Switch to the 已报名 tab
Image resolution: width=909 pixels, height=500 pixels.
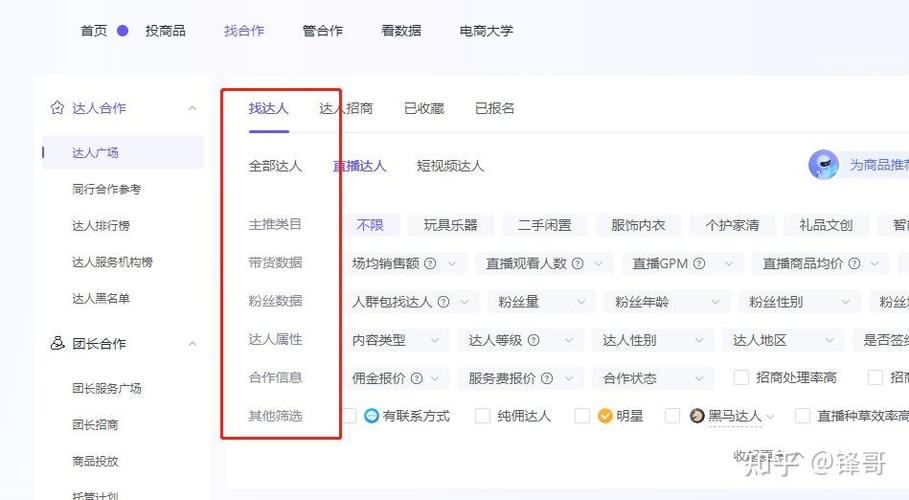(495, 108)
